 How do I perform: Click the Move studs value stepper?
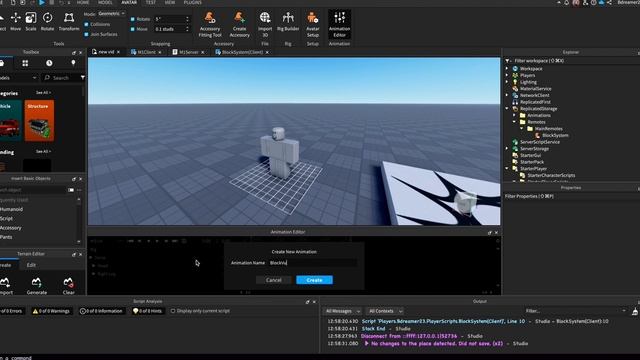click(x=187, y=29)
